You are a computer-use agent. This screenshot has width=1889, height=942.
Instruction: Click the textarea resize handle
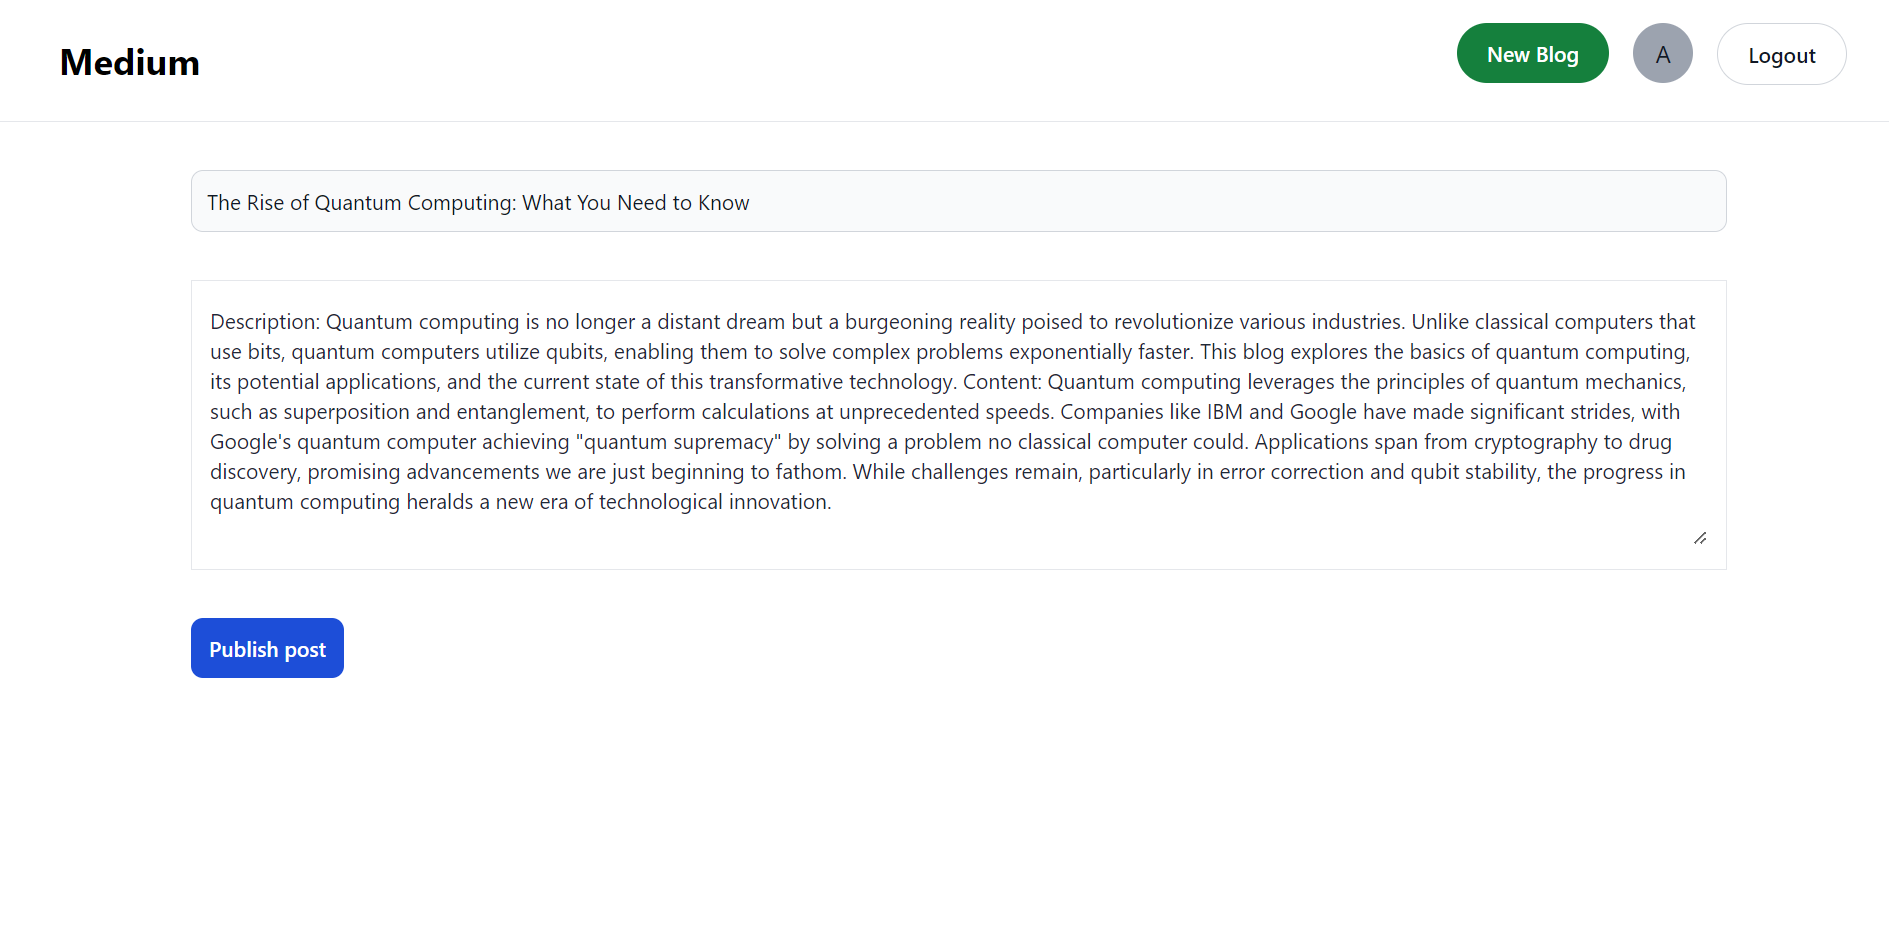tap(1700, 538)
